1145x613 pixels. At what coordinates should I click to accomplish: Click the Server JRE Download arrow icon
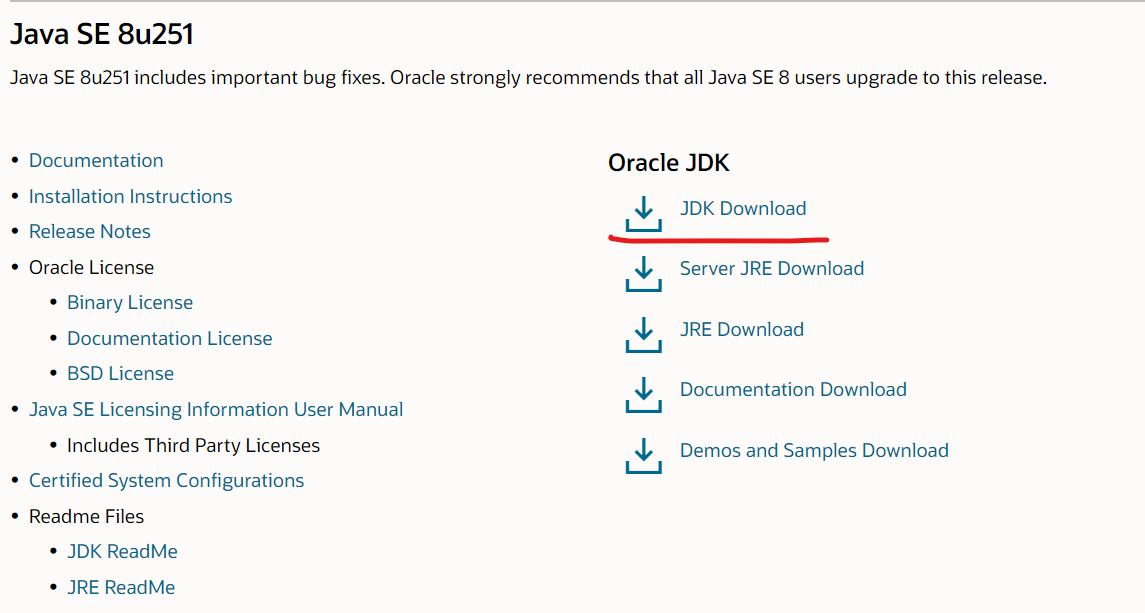tap(643, 274)
